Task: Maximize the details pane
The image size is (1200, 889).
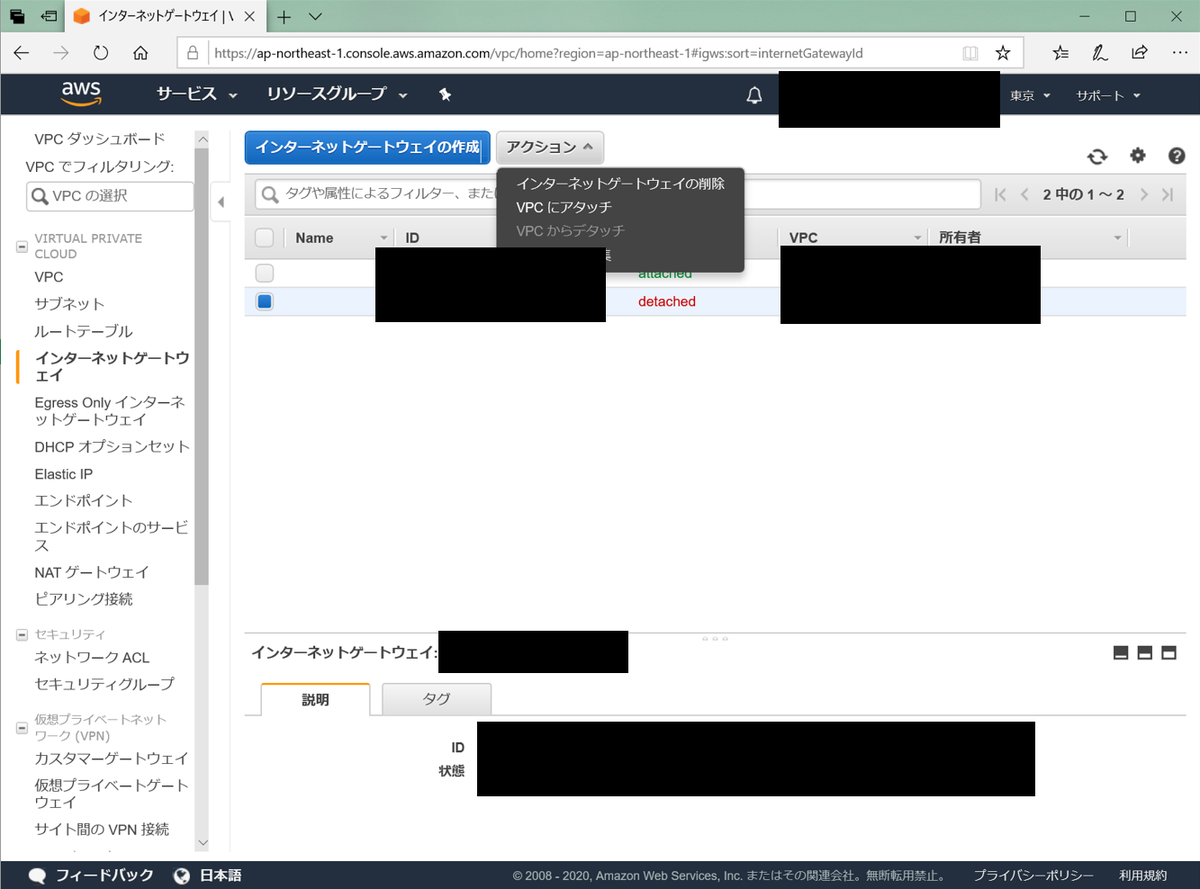Action: 1169,653
